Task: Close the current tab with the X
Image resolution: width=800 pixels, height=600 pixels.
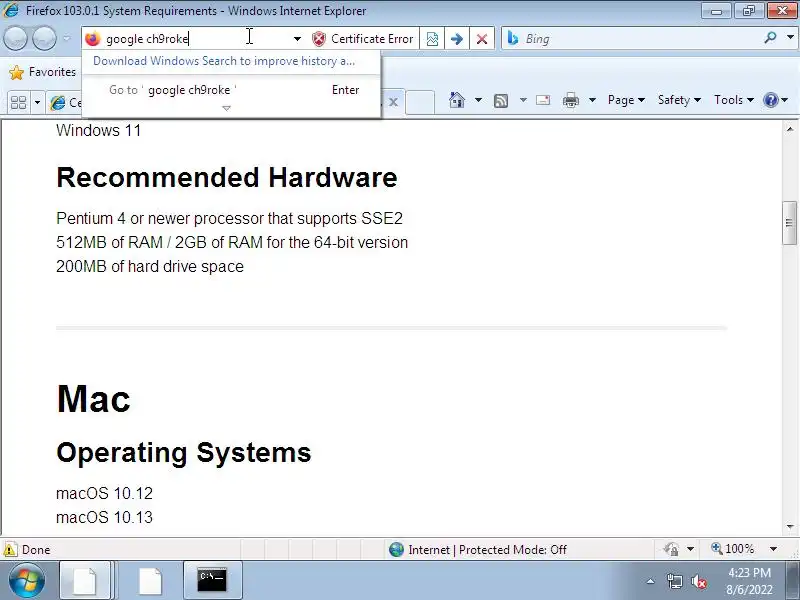Action: (x=393, y=102)
